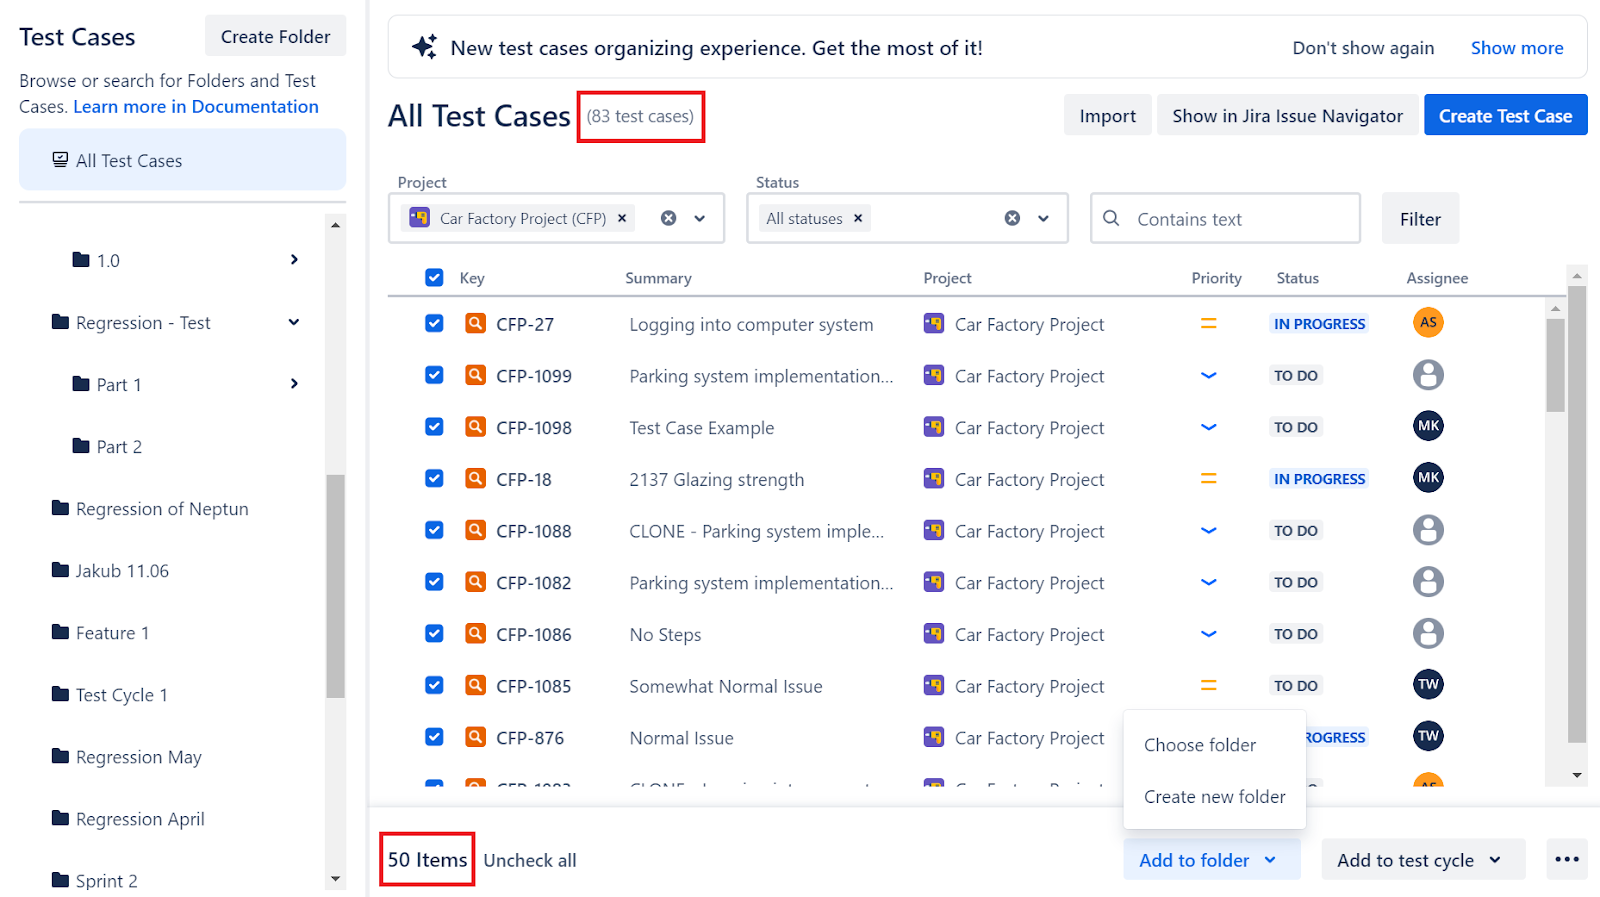Click the unassigned avatar in CFP-1099 row

[1428, 375]
